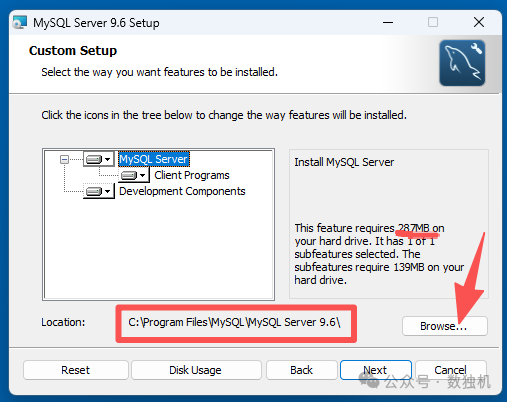Click the Browse button
Image resolution: width=507 pixels, height=402 pixels.
coord(445,326)
